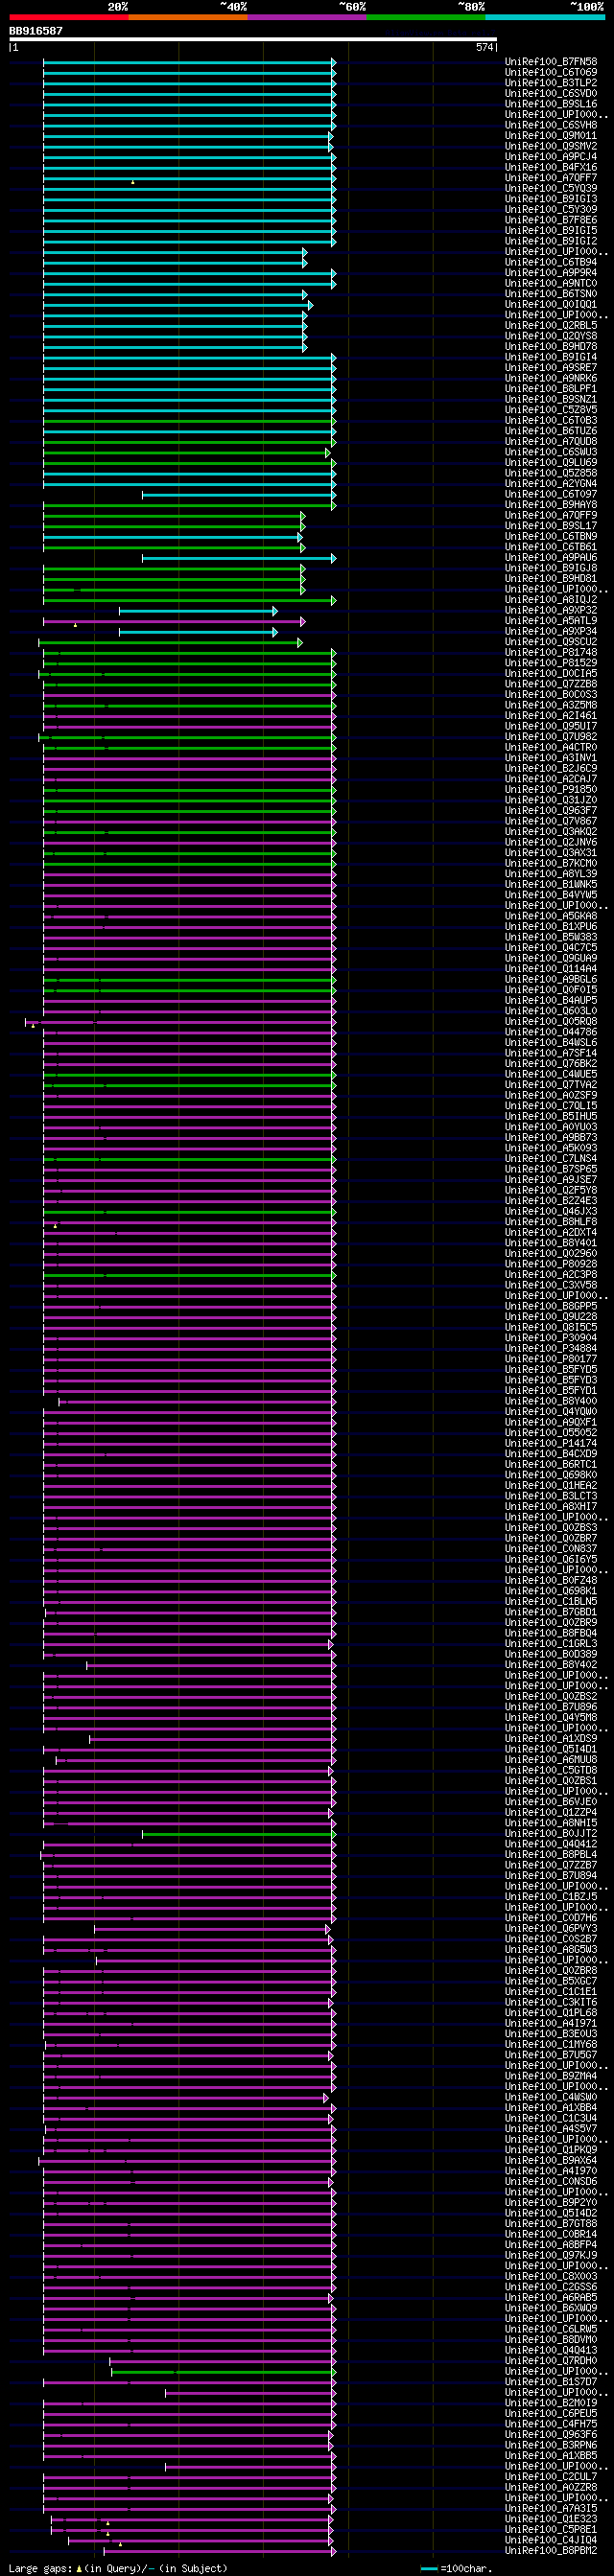
Task: Select hit label UniRef100_Q7U982
Action: (551, 737)
